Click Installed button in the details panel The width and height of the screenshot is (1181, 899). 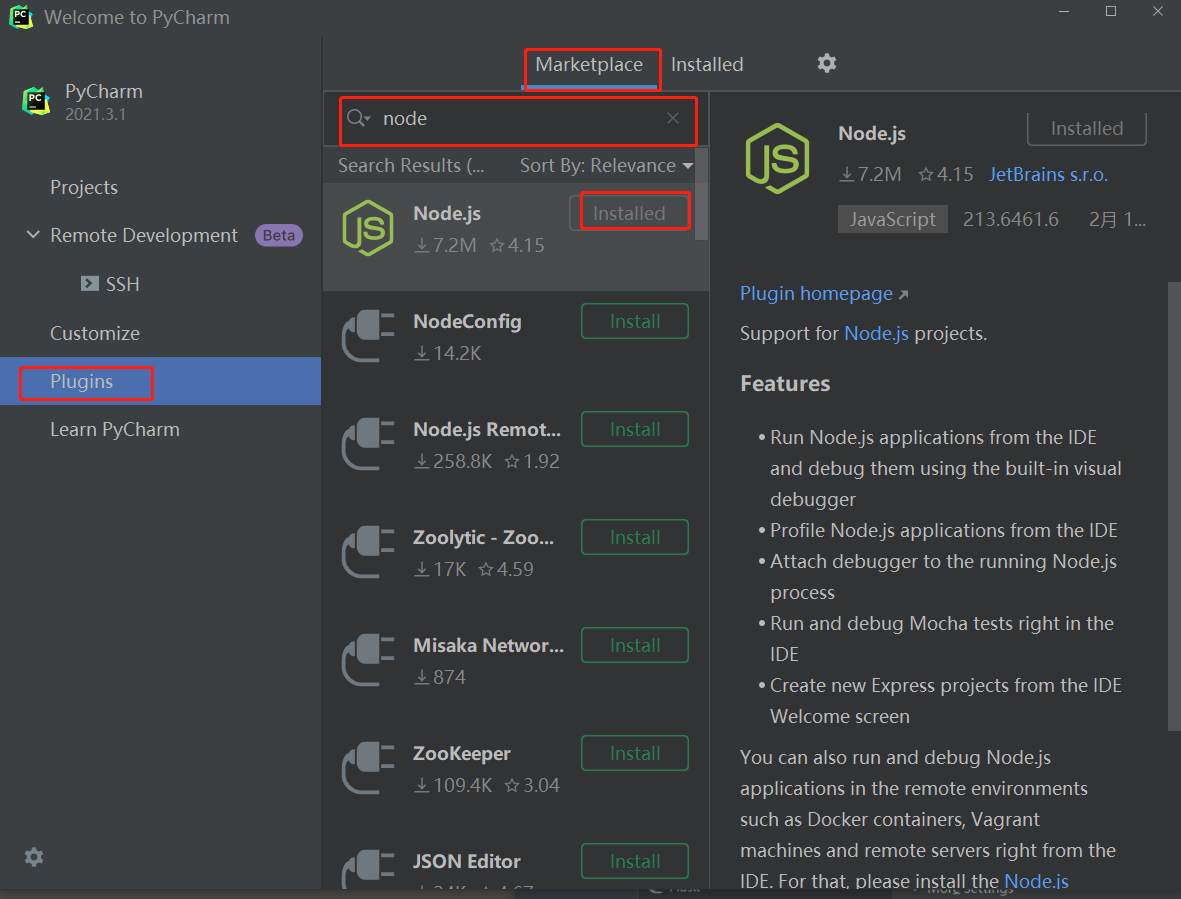tap(1087, 129)
